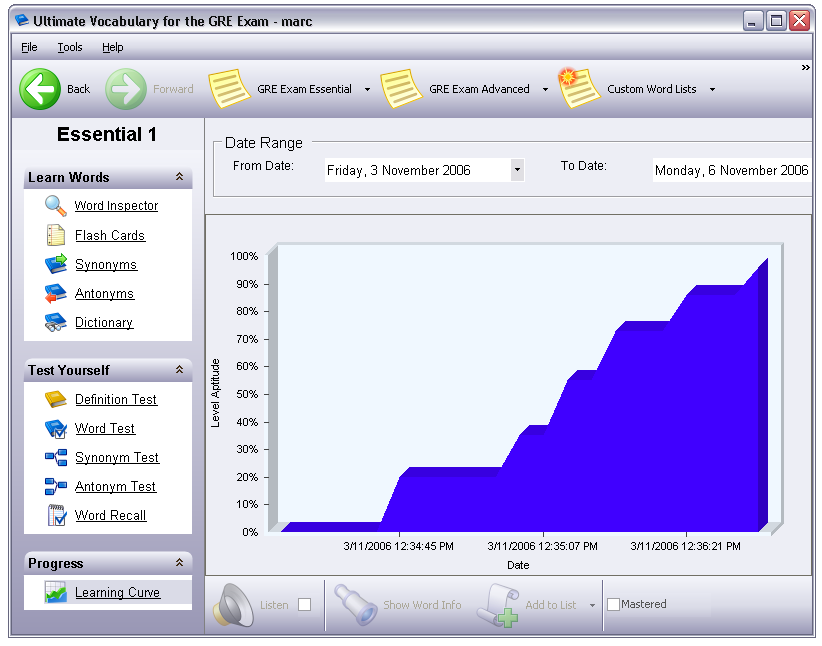This screenshot has width=822, height=646.
Task: Open the Custom Word Lists notepad icon
Action: tap(579, 88)
